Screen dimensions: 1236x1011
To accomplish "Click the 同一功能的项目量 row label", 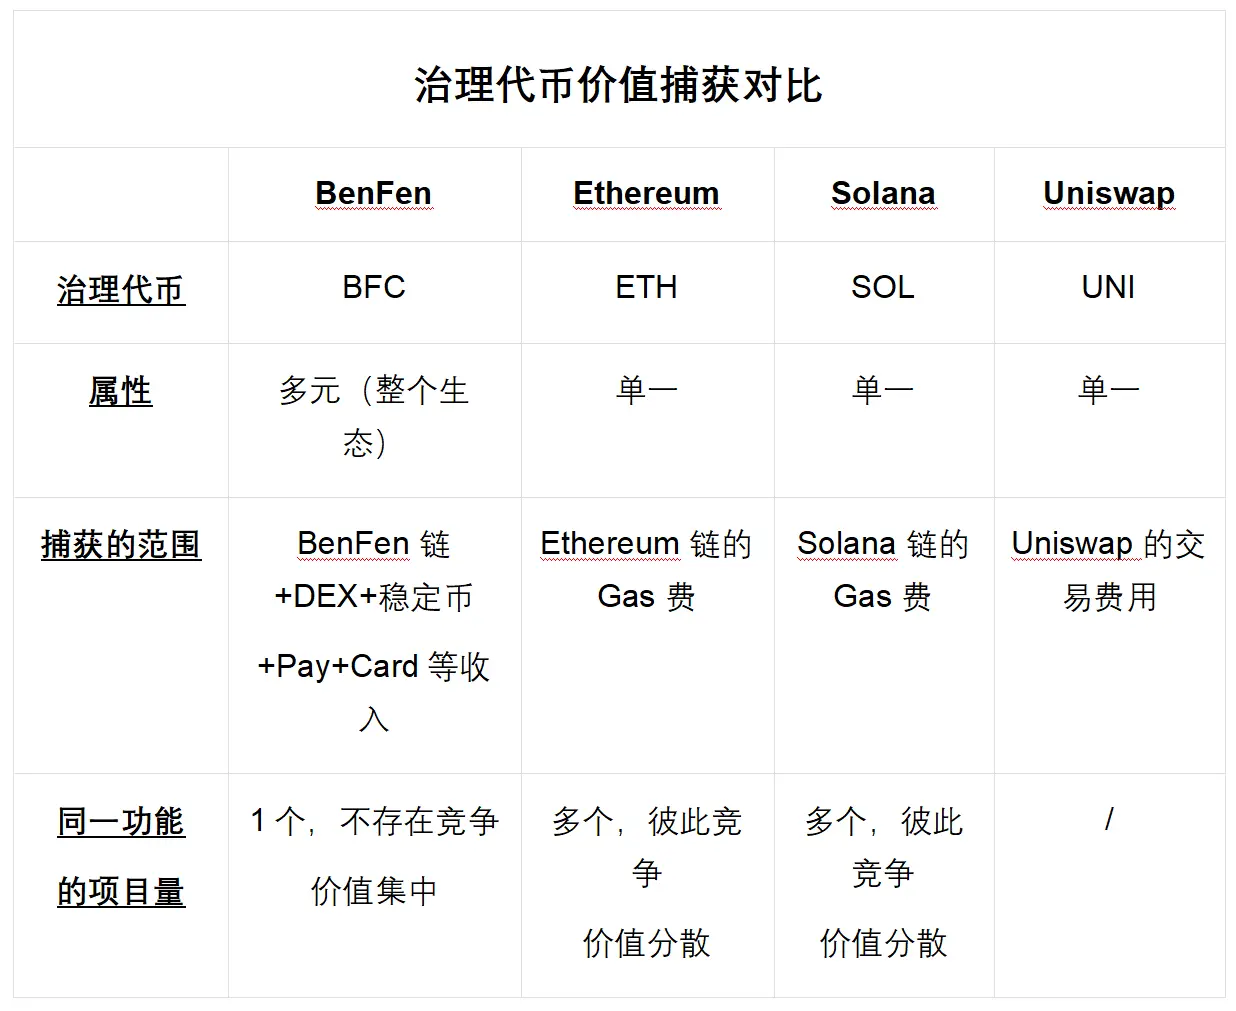I will click(x=121, y=856).
